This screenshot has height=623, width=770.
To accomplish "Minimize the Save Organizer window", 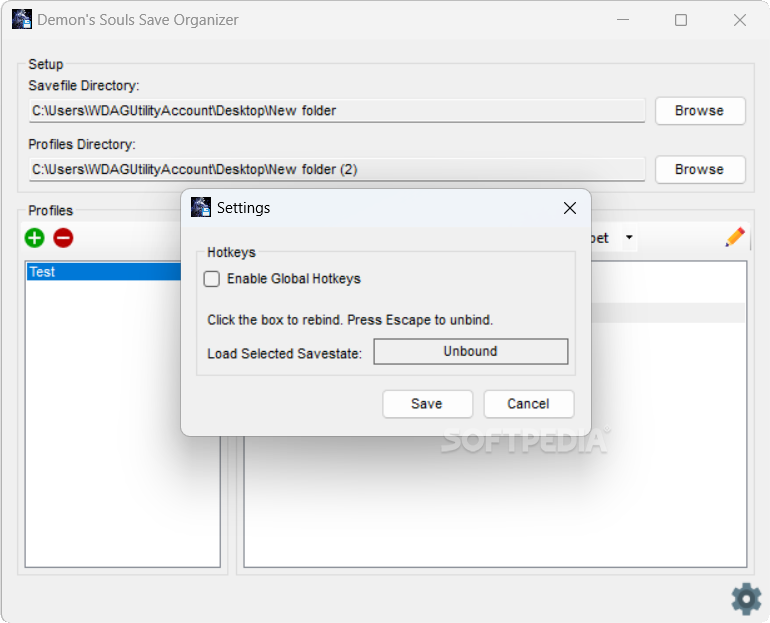I will [x=623, y=20].
